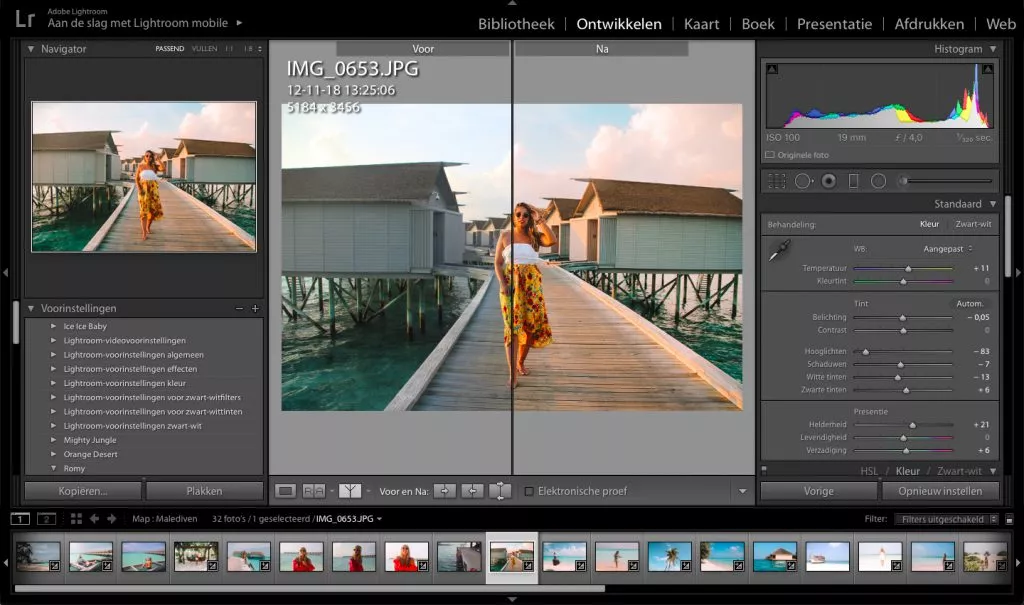
Task: Toggle highlight clipping indicator in histogram
Action: [987, 69]
